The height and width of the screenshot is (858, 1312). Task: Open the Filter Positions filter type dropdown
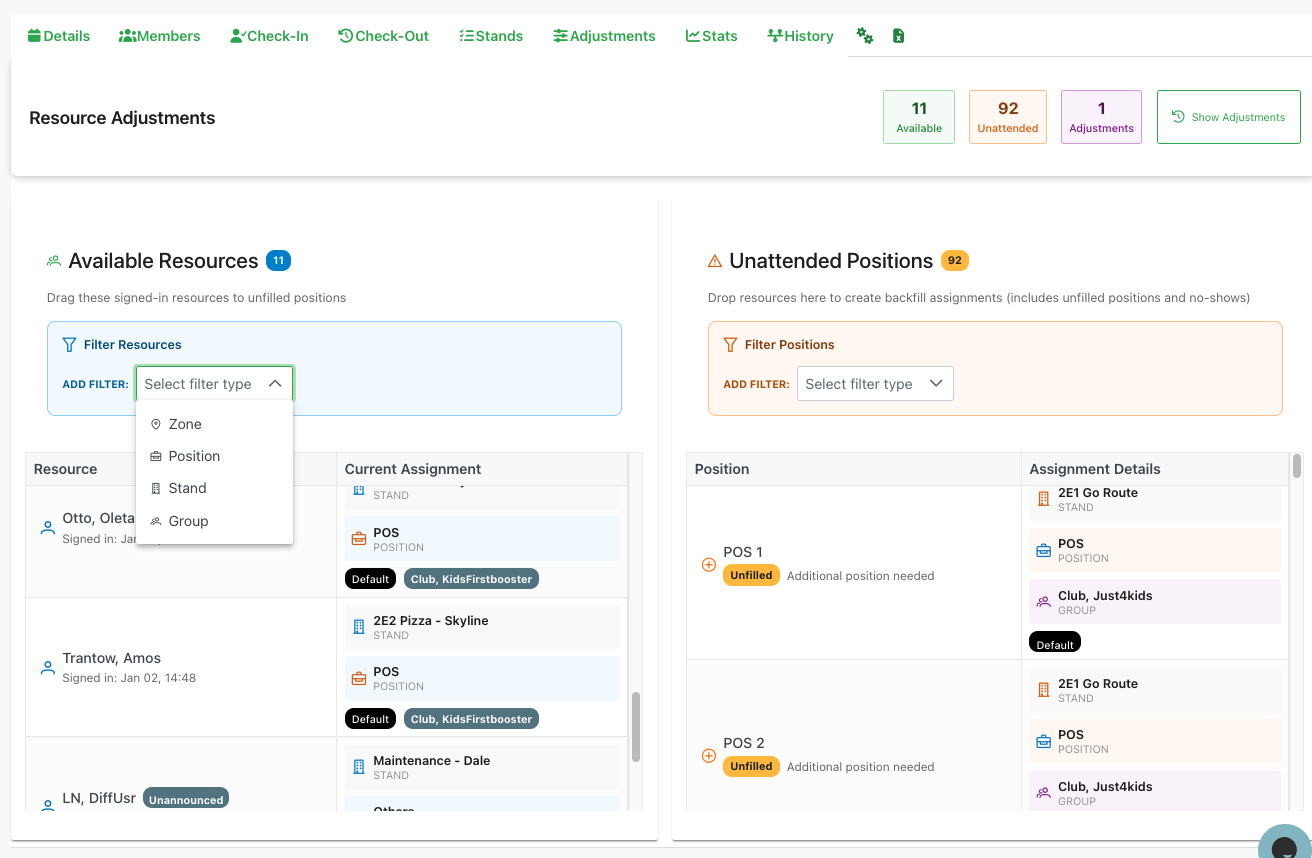[x=874, y=384]
